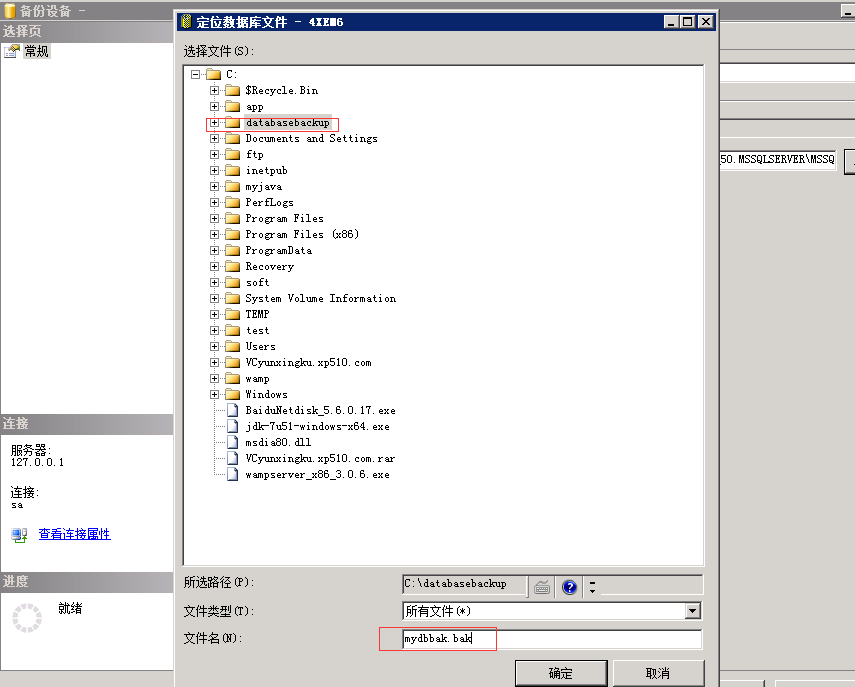Click the 常规 page icon in sidebar
The image size is (855, 687).
pyautogui.click(x=11, y=51)
